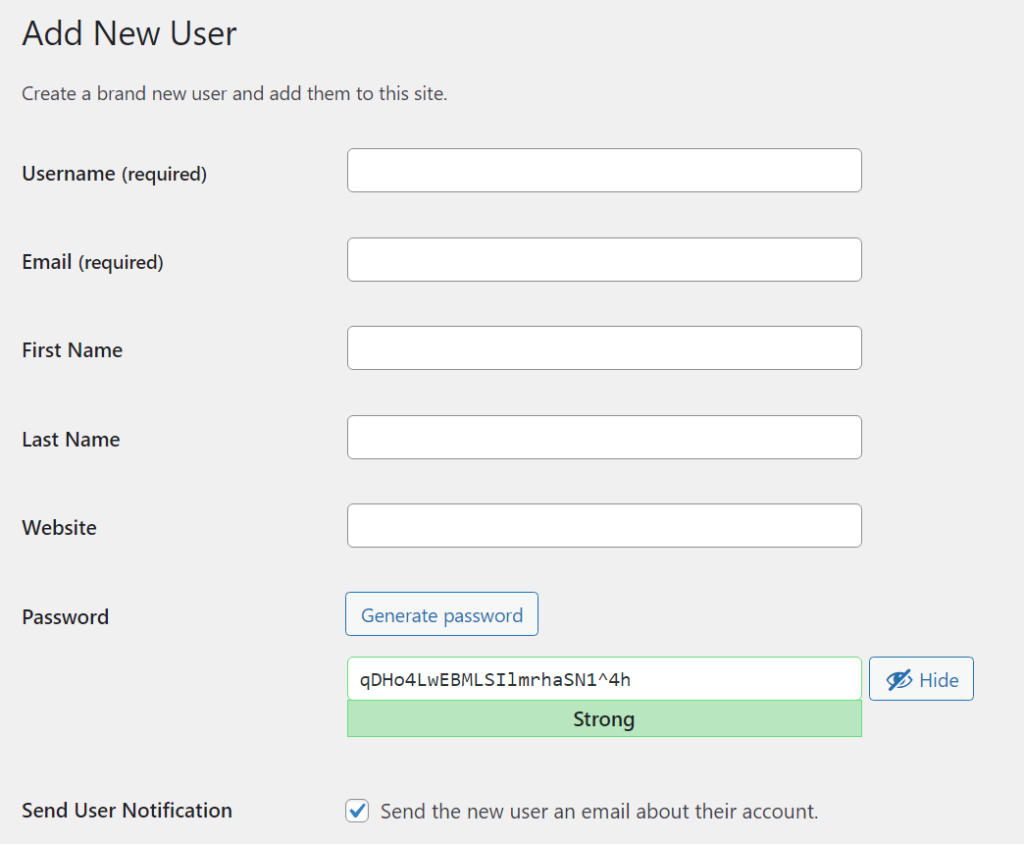Click the Username input field
The width and height of the screenshot is (1024, 844).
604,170
